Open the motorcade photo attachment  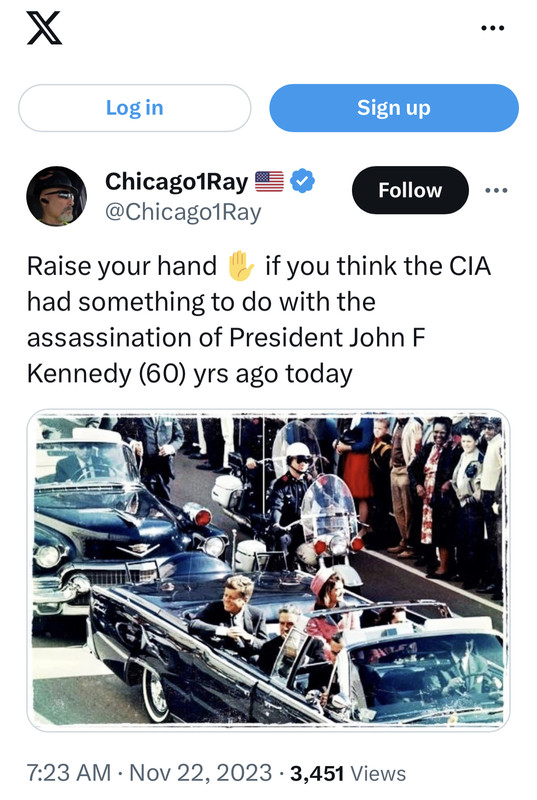268,570
